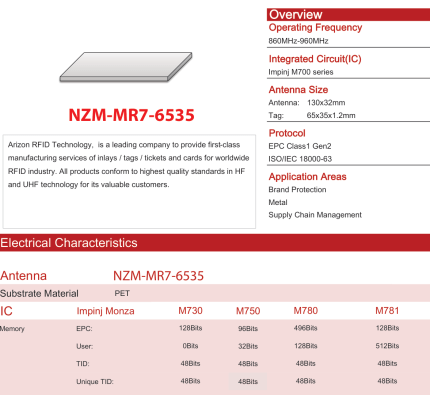
Task: Select the Impinj M700 series text
Action: point(301,72)
